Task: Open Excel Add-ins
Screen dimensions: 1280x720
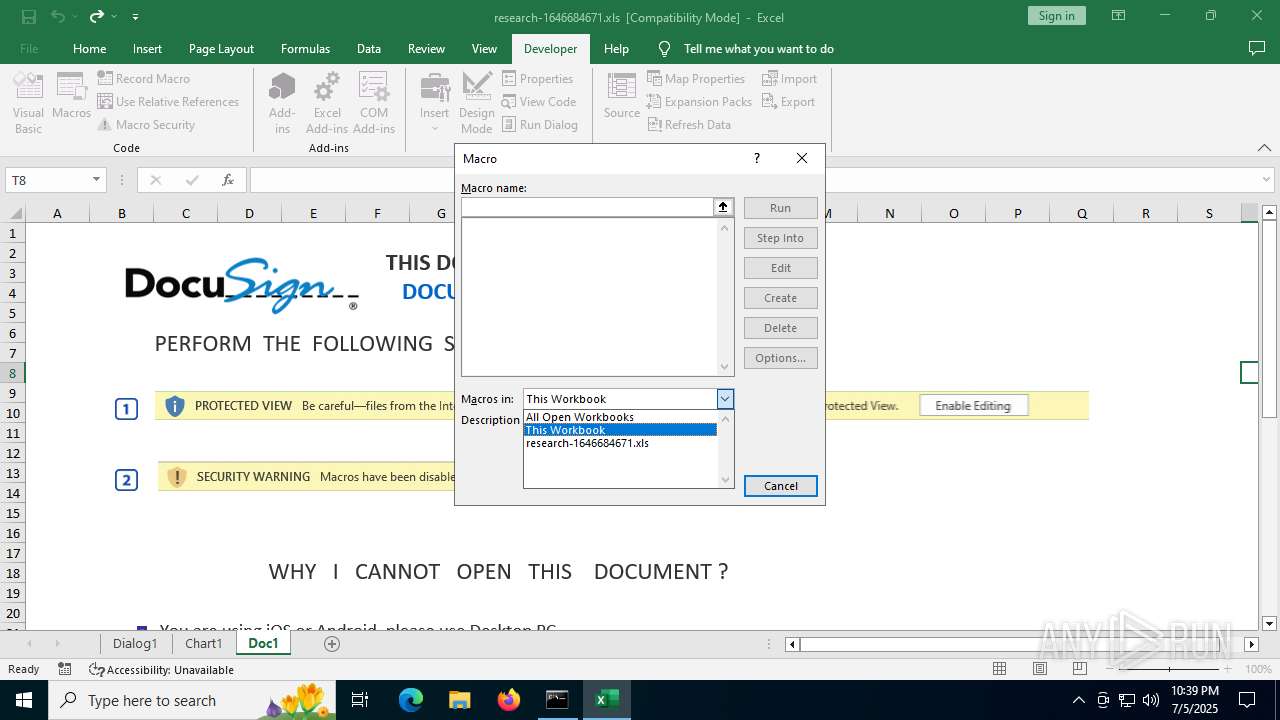Action: click(x=327, y=103)
